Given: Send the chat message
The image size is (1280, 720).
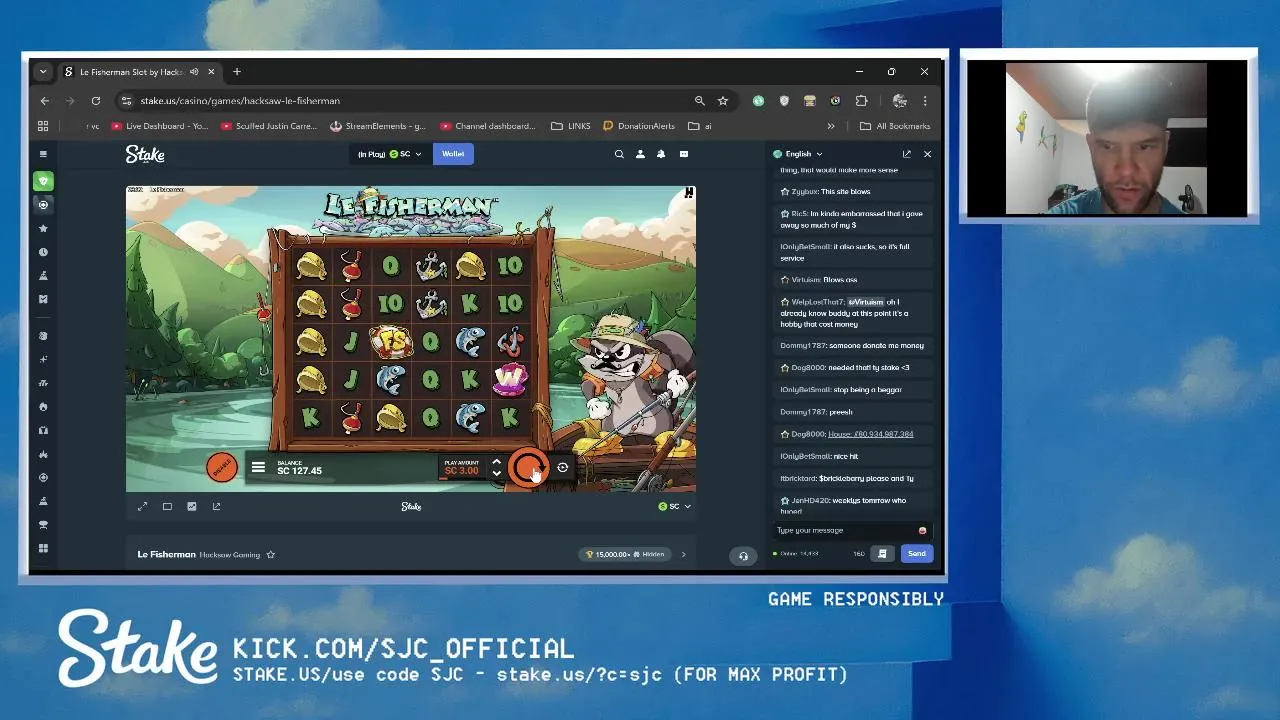Looking at the screenshot, I should coord(916,553).
